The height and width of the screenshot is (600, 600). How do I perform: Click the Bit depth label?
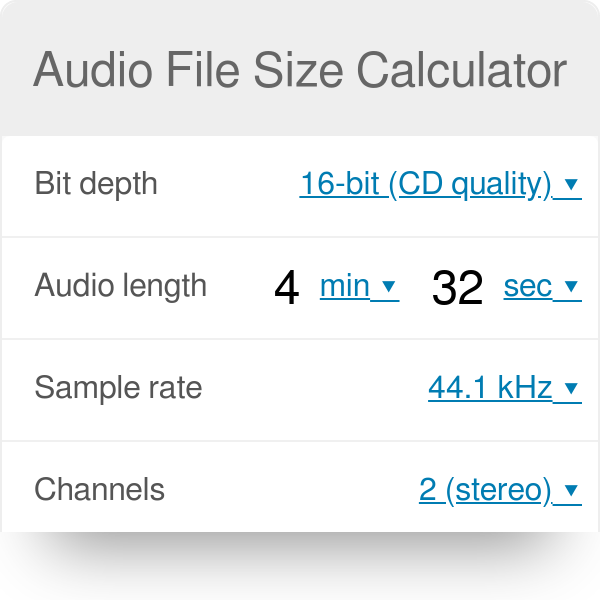(x=96, y=184)
